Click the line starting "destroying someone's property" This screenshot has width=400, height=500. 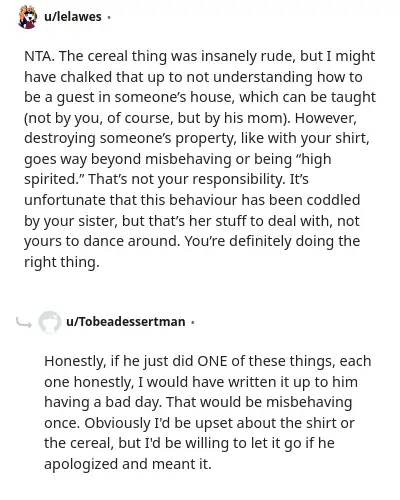point(197,138)
